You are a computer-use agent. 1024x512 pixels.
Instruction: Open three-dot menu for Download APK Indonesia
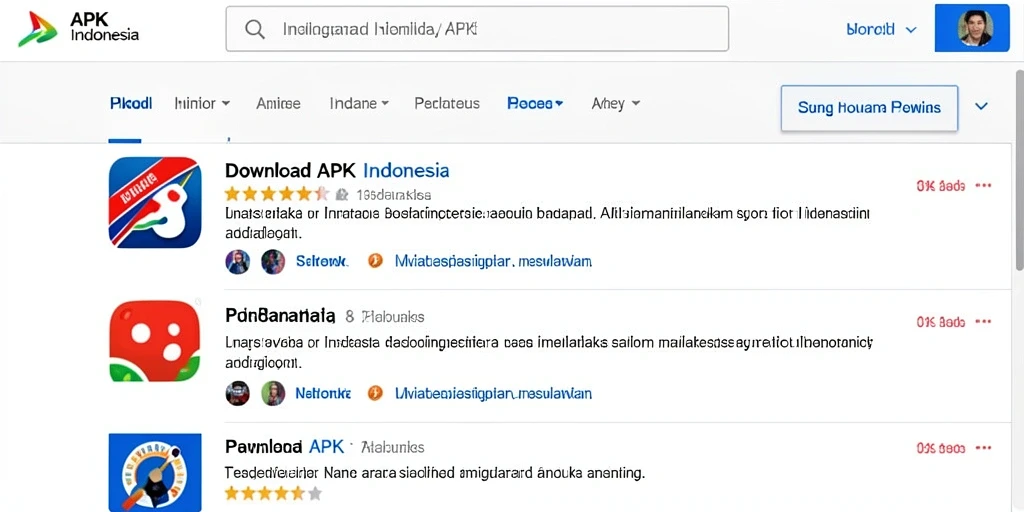[x=983, y=185]
